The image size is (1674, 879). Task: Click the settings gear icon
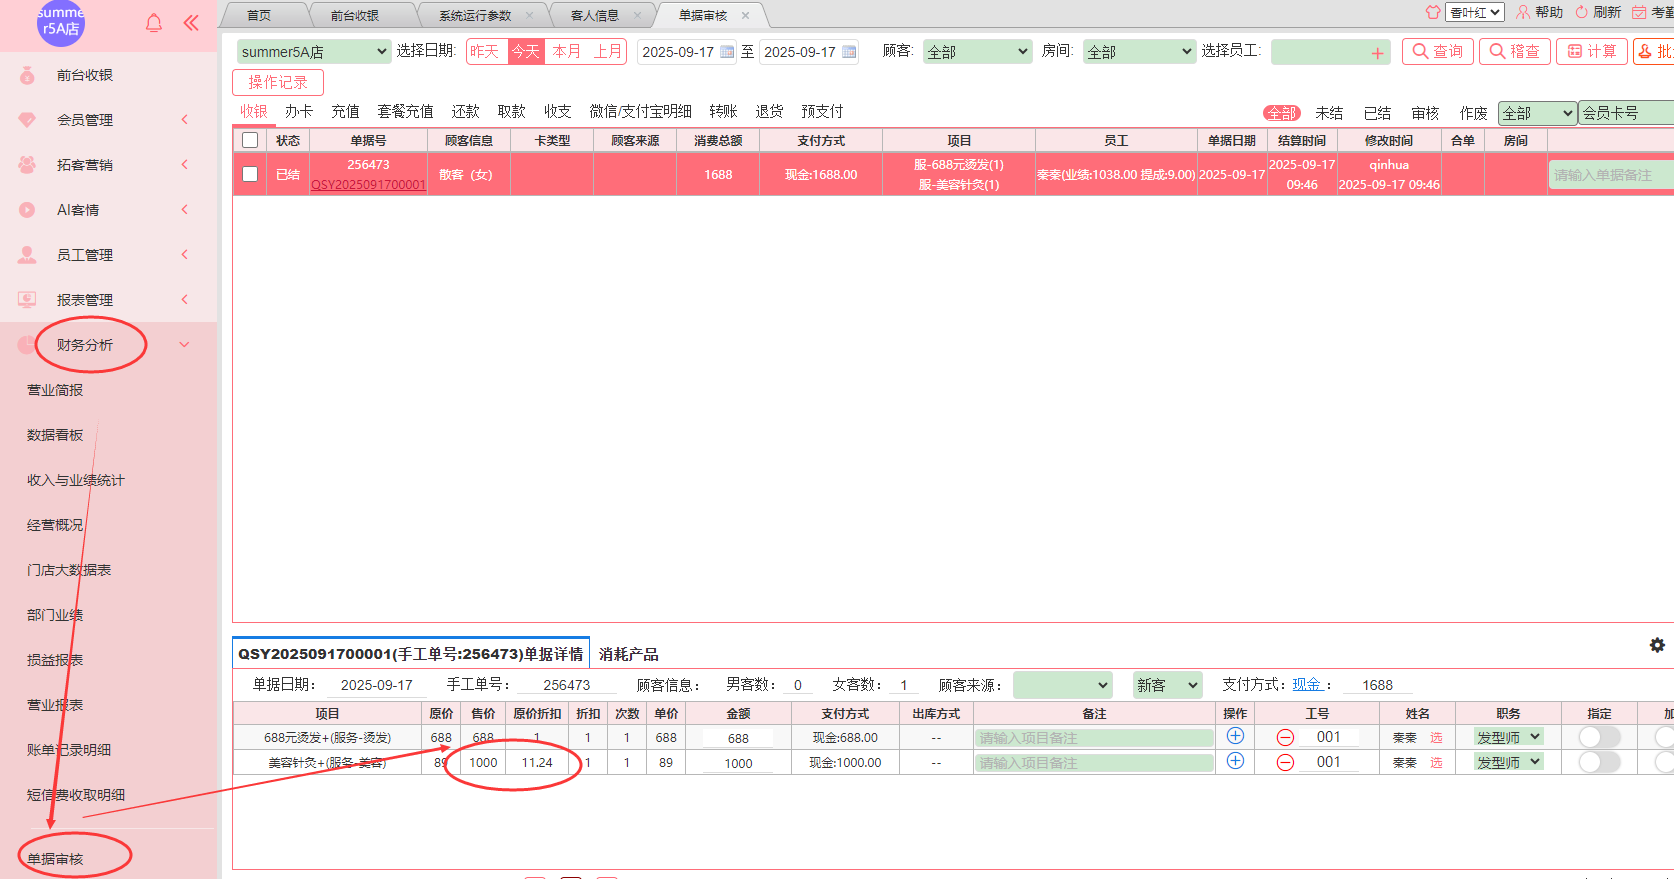coord(1657,645)
